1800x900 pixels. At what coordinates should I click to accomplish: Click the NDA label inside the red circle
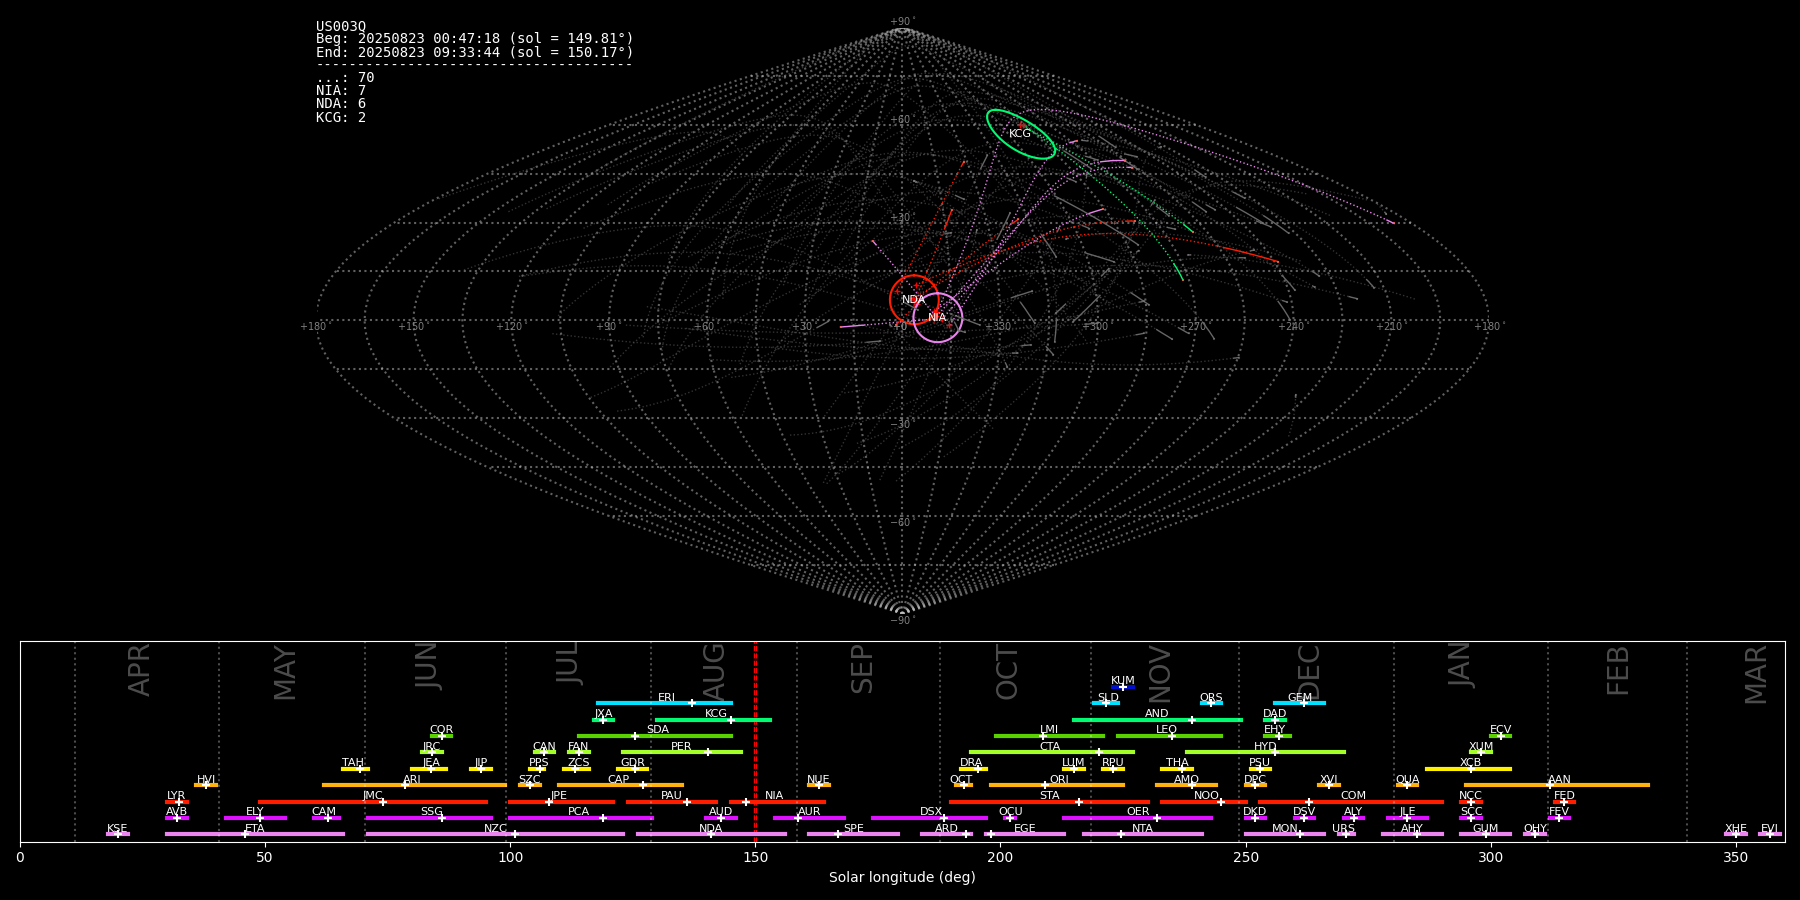tap(913, 300)
